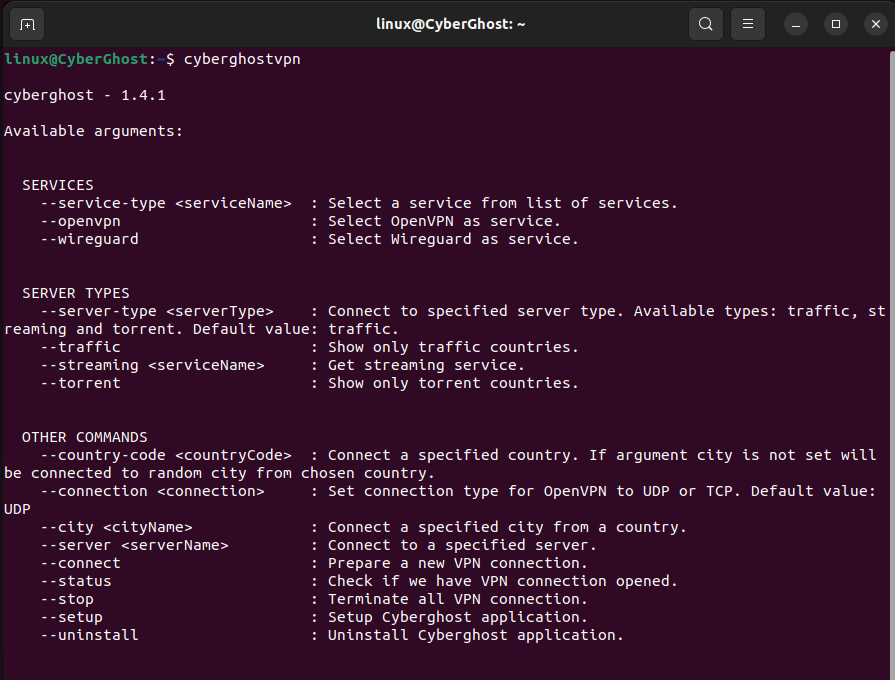
Task: Click the wrapped UDP line
Action: tap(17, 509)
